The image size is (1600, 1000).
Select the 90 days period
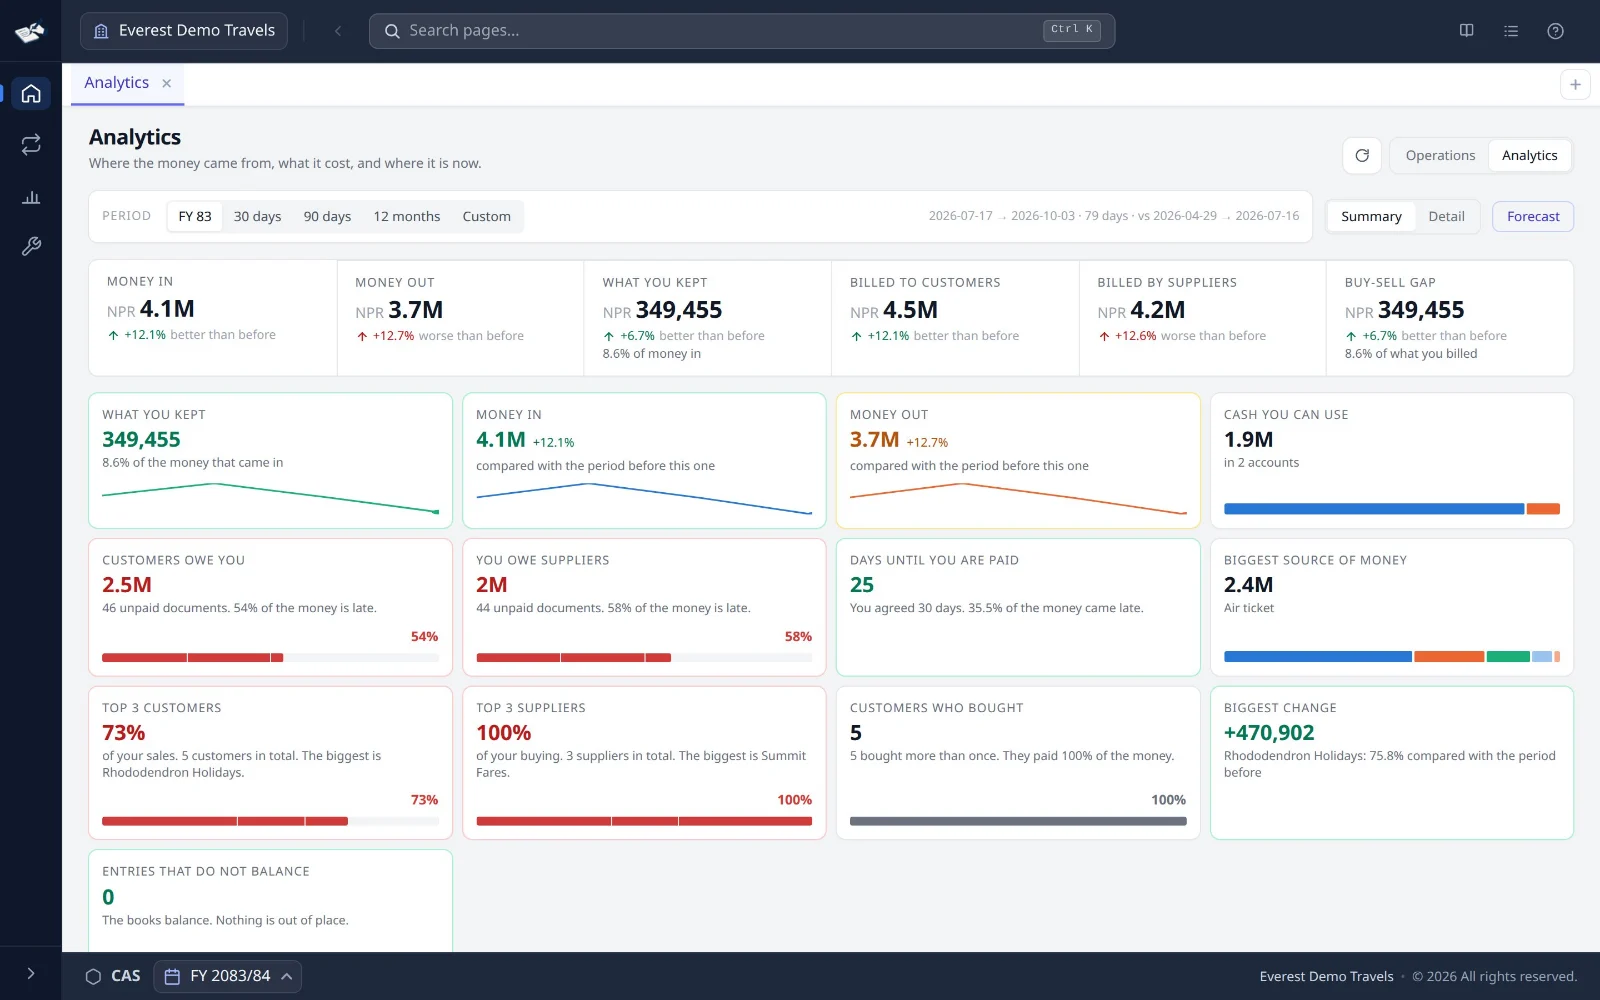click(x=327, y=216)
